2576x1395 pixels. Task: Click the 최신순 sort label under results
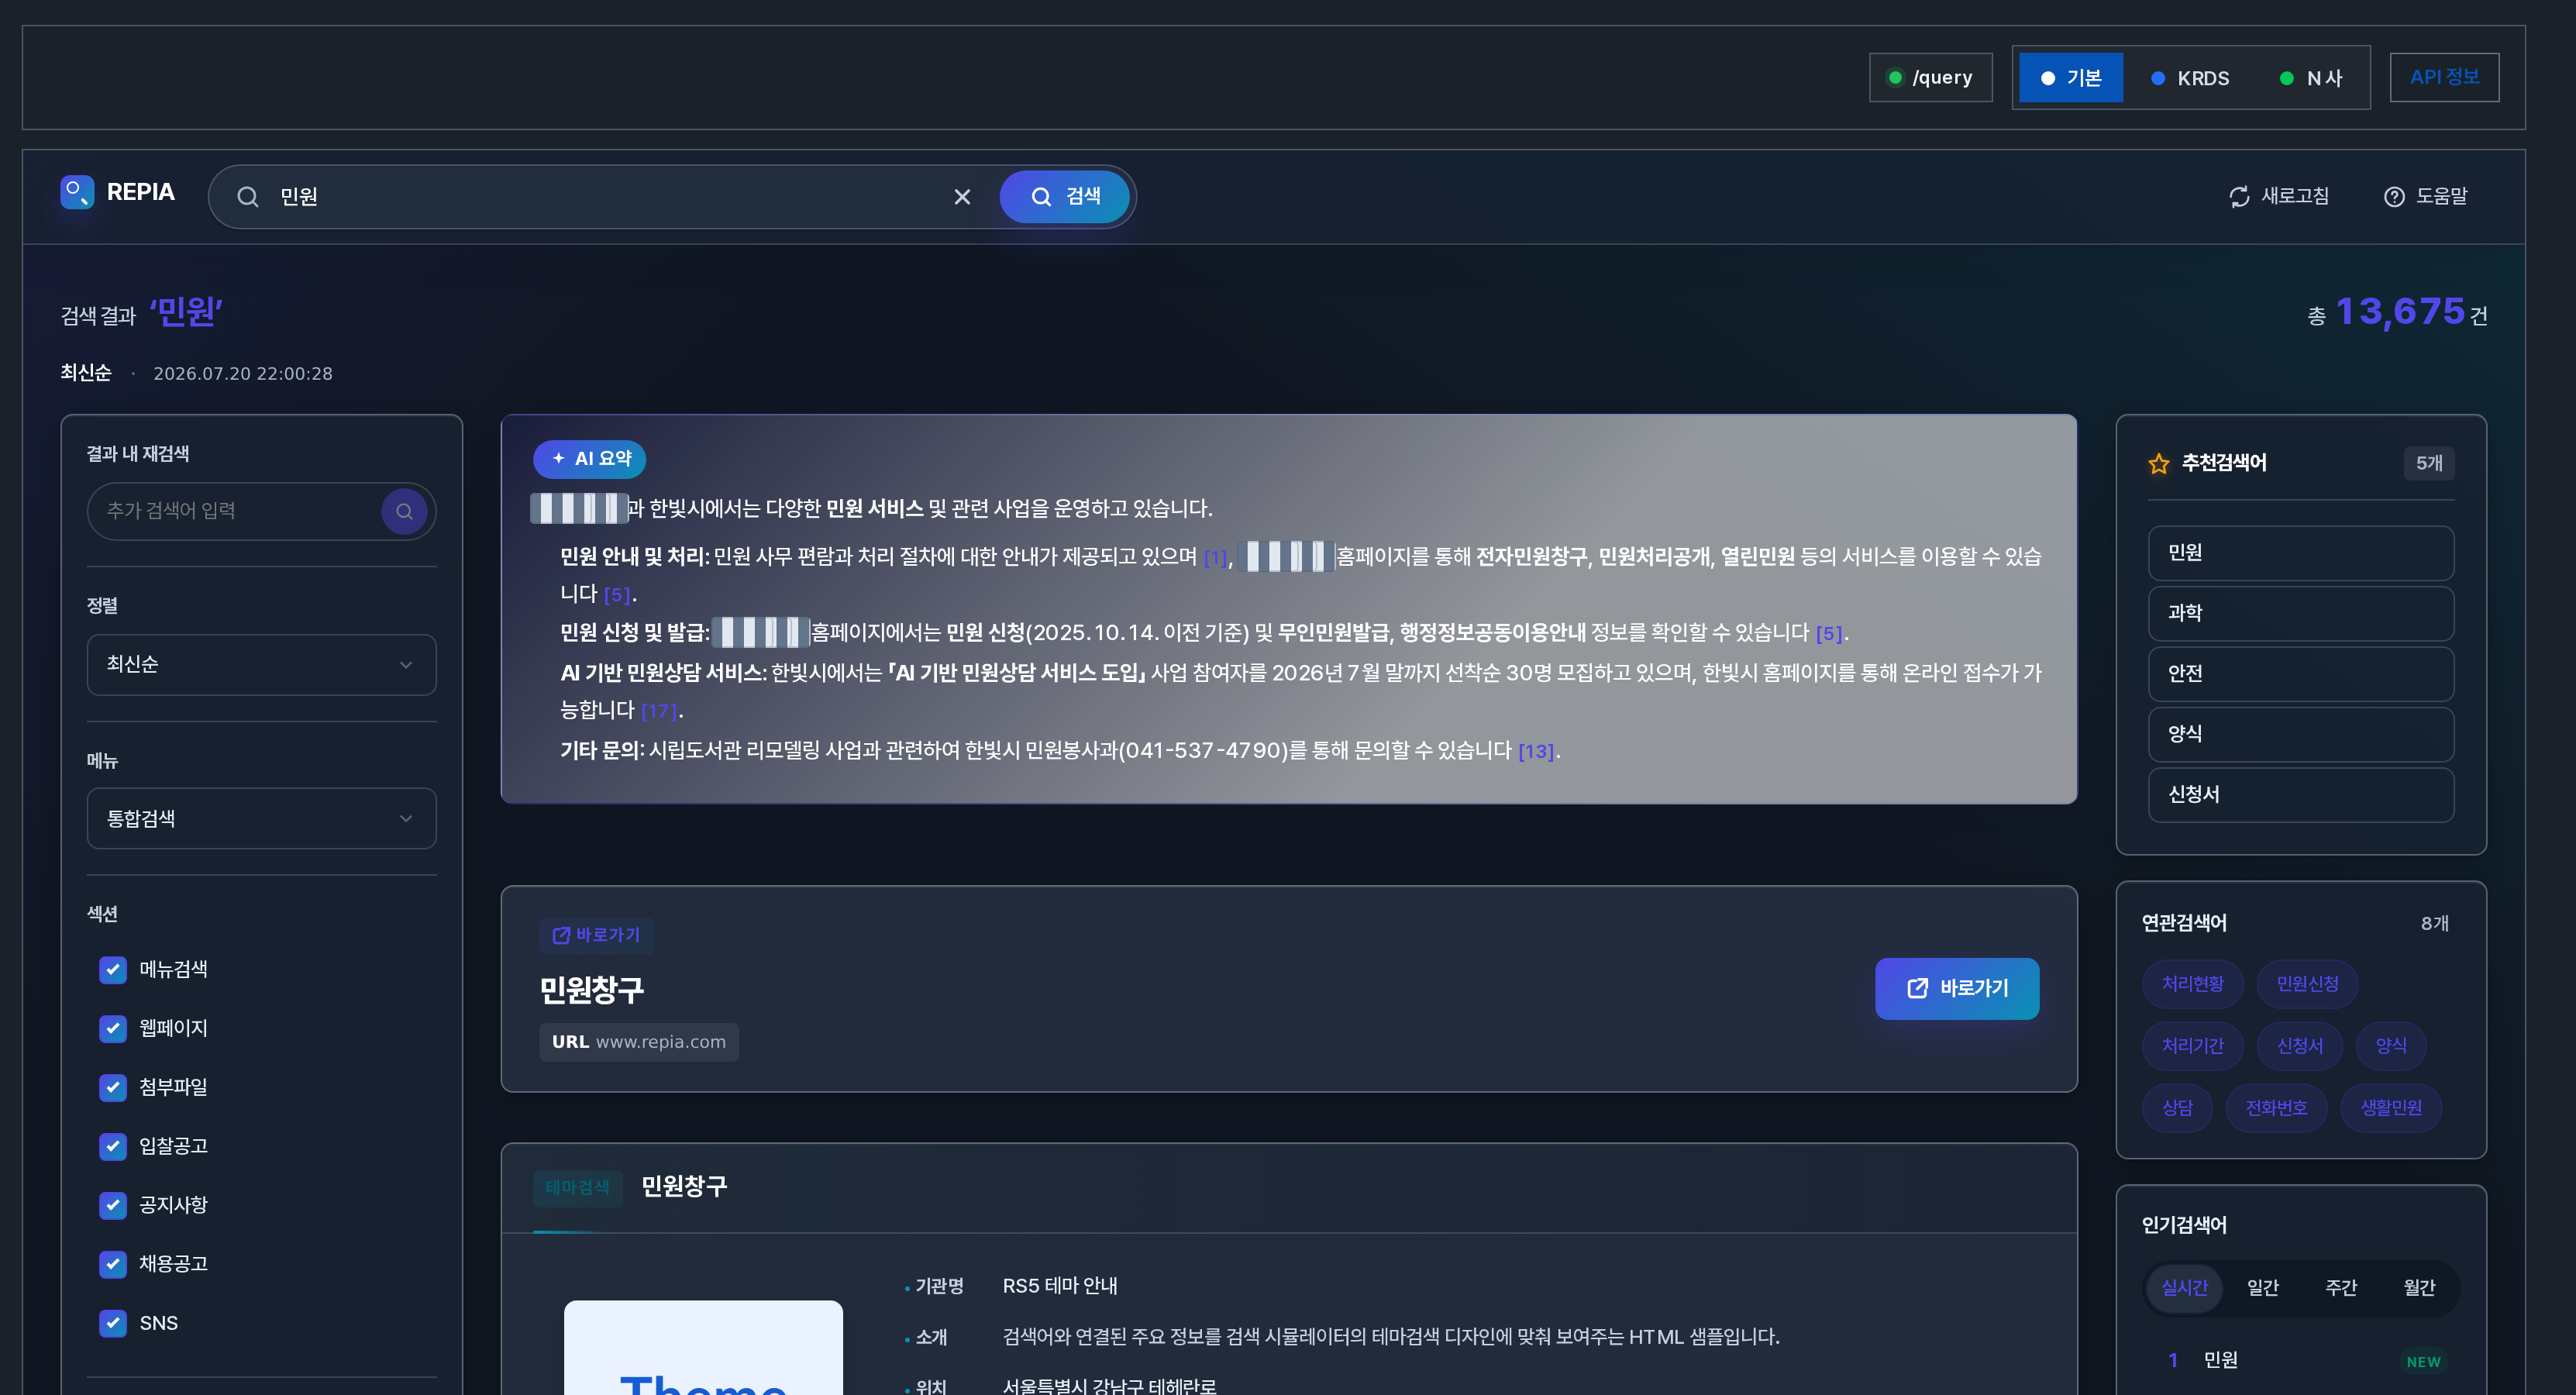coord(86,373)
